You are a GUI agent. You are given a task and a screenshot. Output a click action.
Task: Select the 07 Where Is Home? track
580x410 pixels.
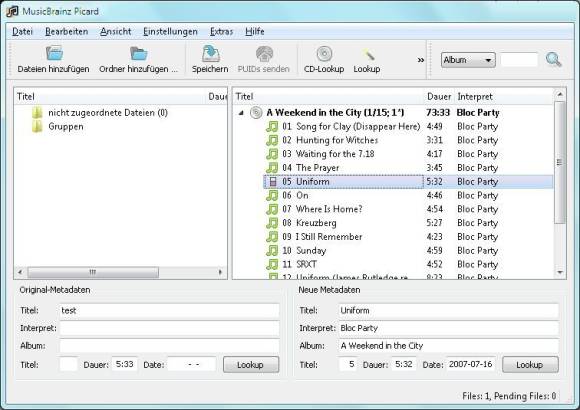click(x=408, y=209)
